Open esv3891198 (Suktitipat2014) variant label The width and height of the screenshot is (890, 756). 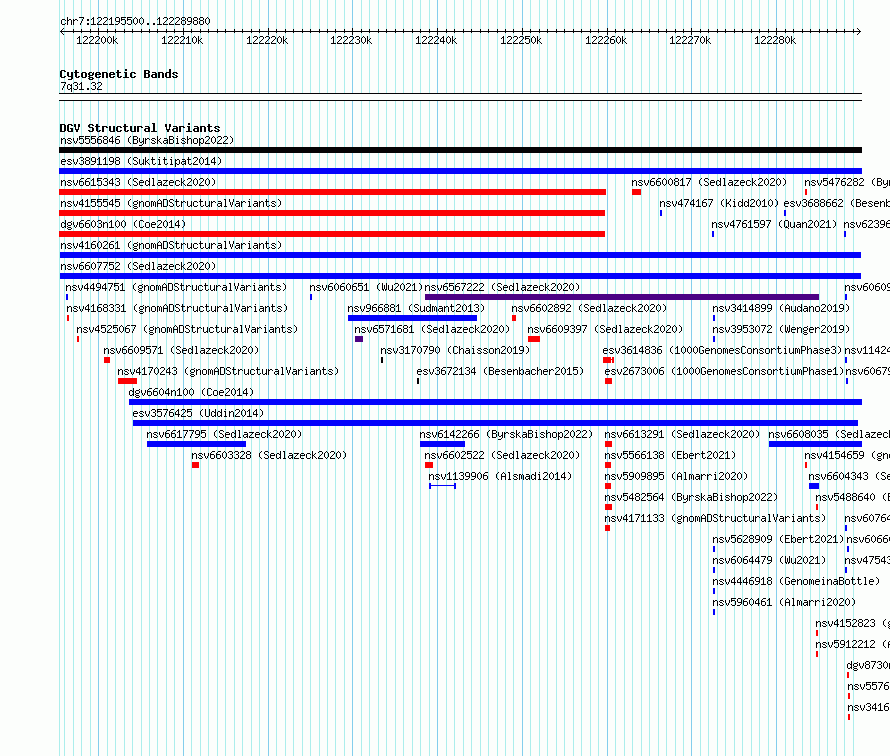point(141,161)
